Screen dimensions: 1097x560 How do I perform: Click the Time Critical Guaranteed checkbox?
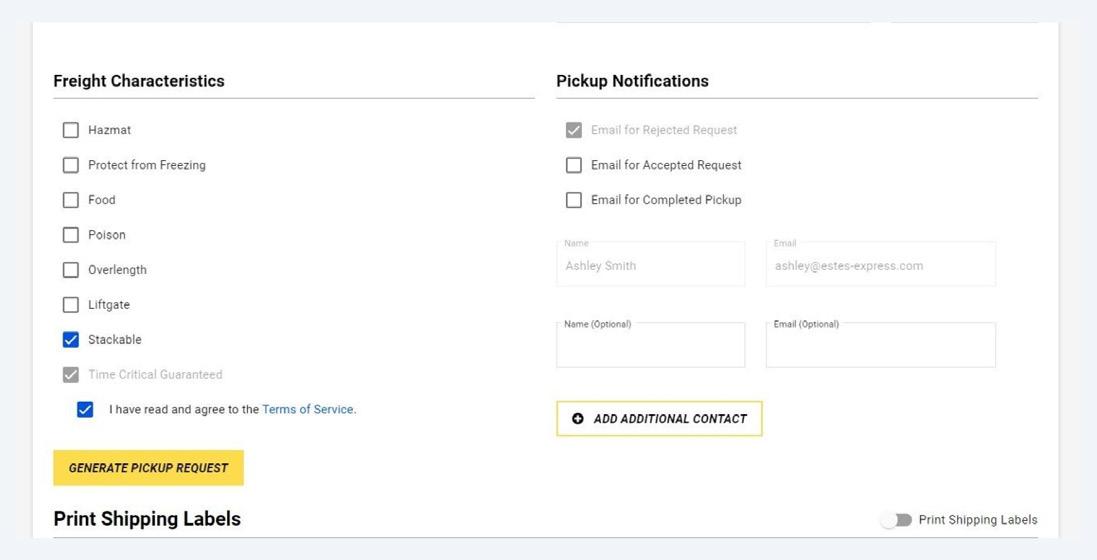pos(71,375)
